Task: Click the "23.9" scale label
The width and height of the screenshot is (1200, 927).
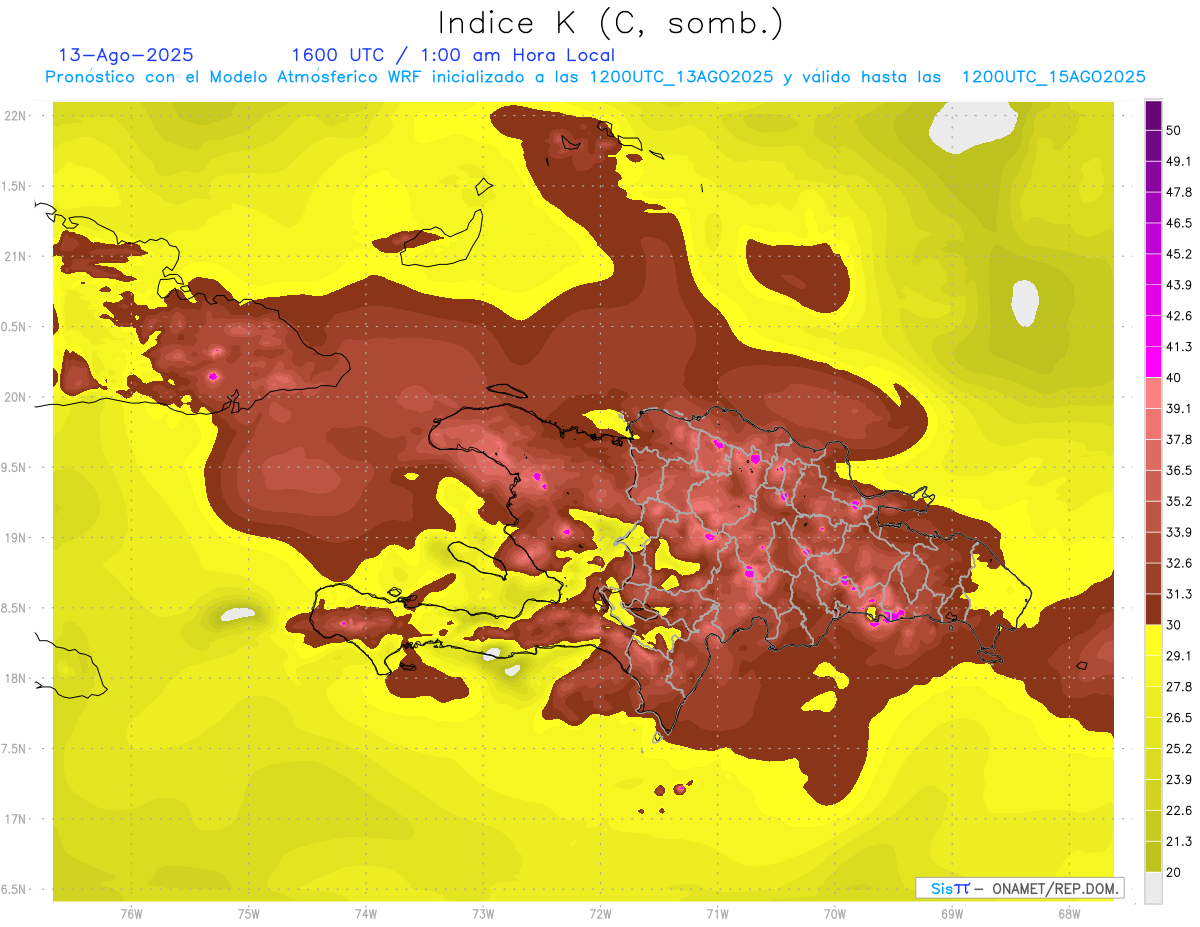Action: 1178,780
